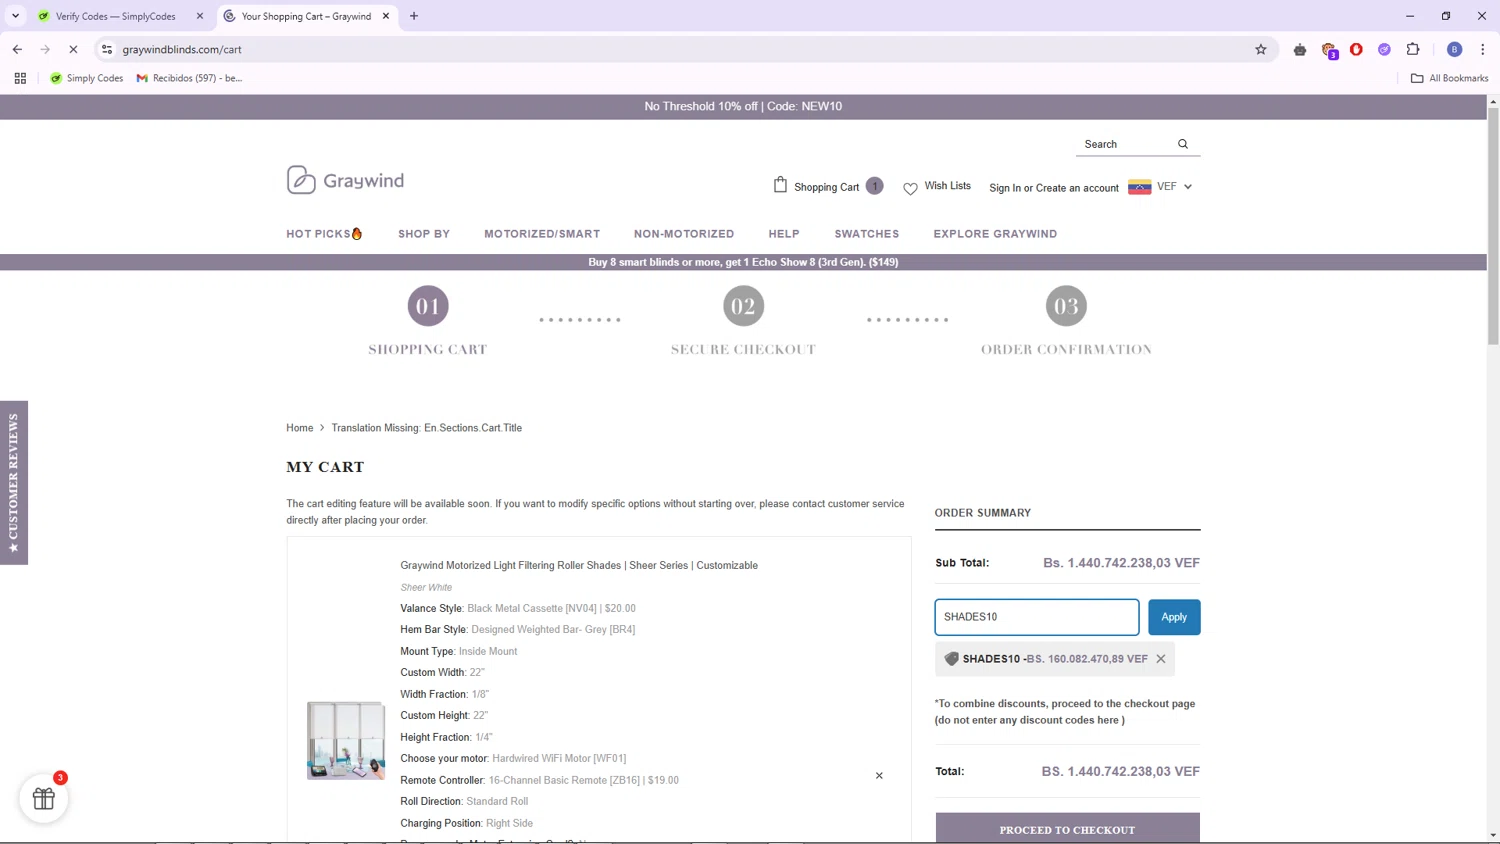Open the Shopping Cart bag icon
Viewport: 1500px width, 844px height.
tap(780, 185)
